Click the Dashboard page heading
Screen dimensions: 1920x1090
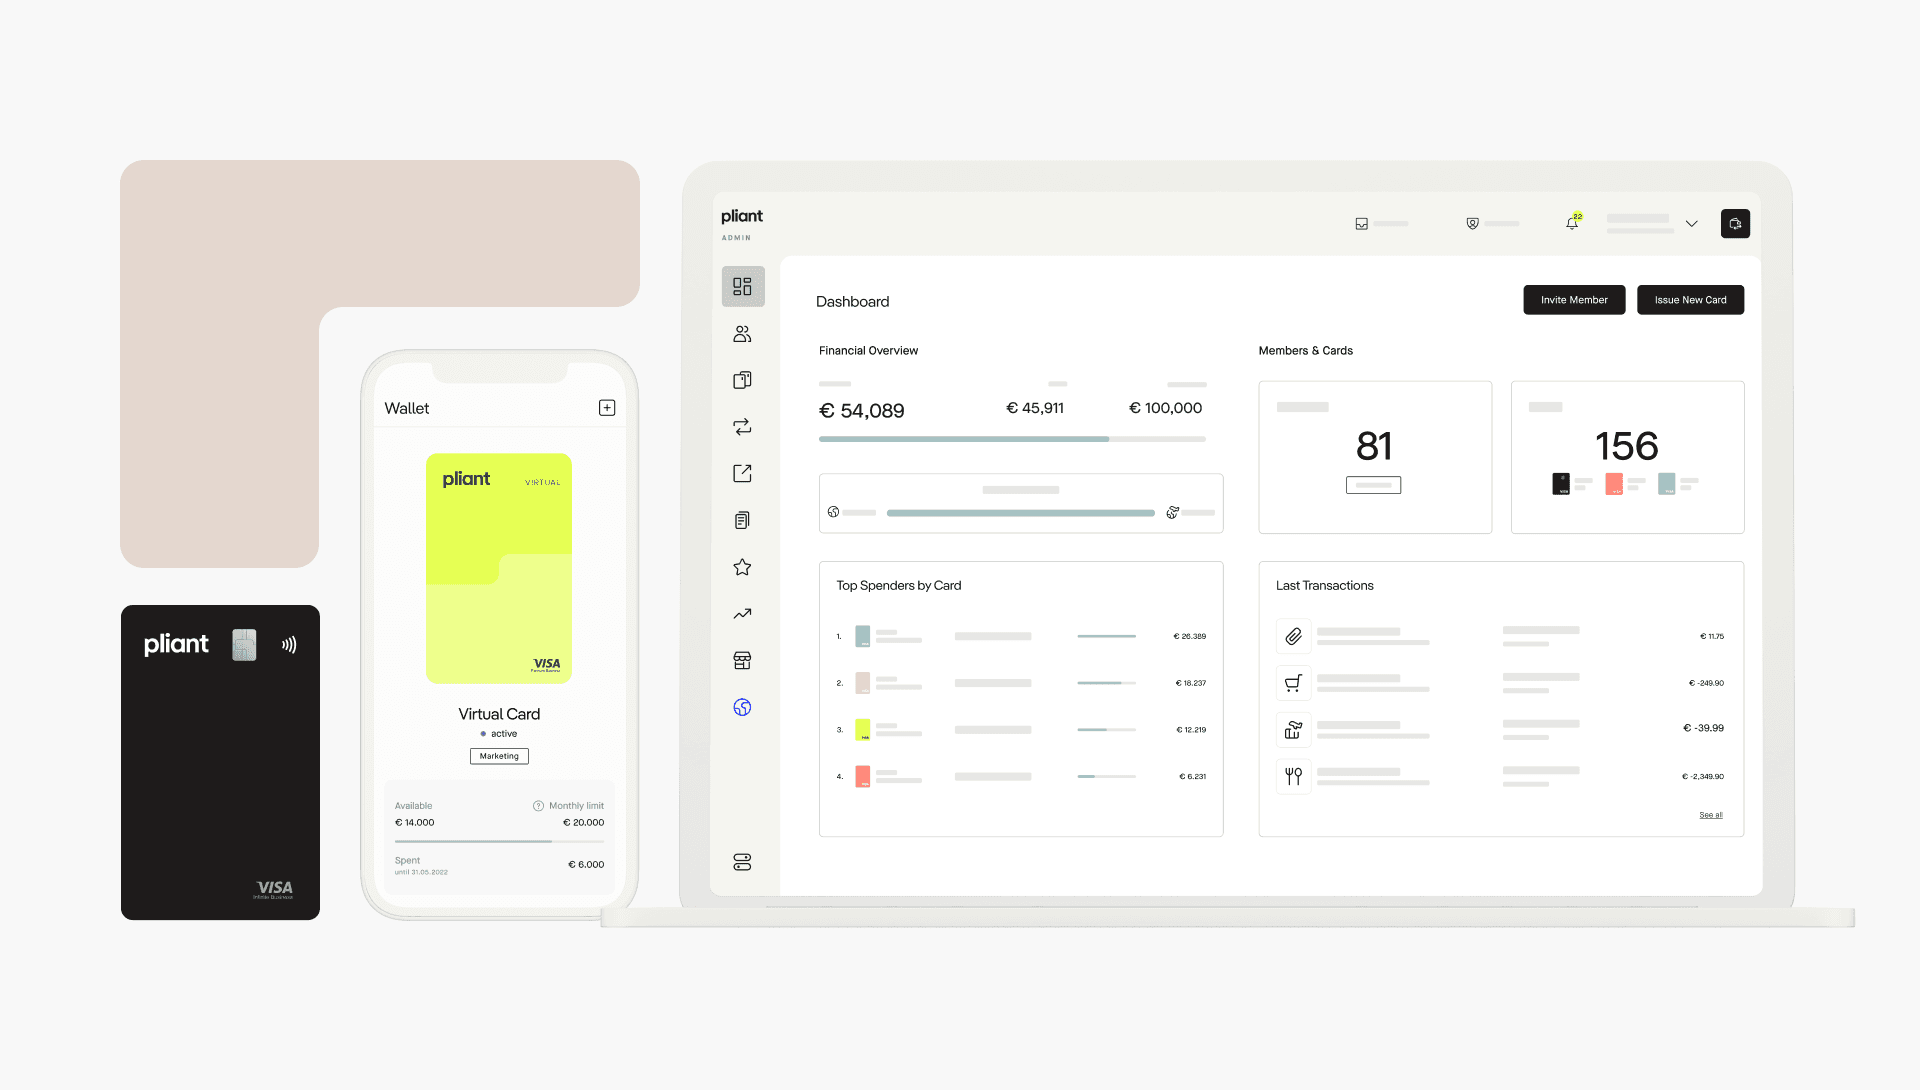click(852, 302)
